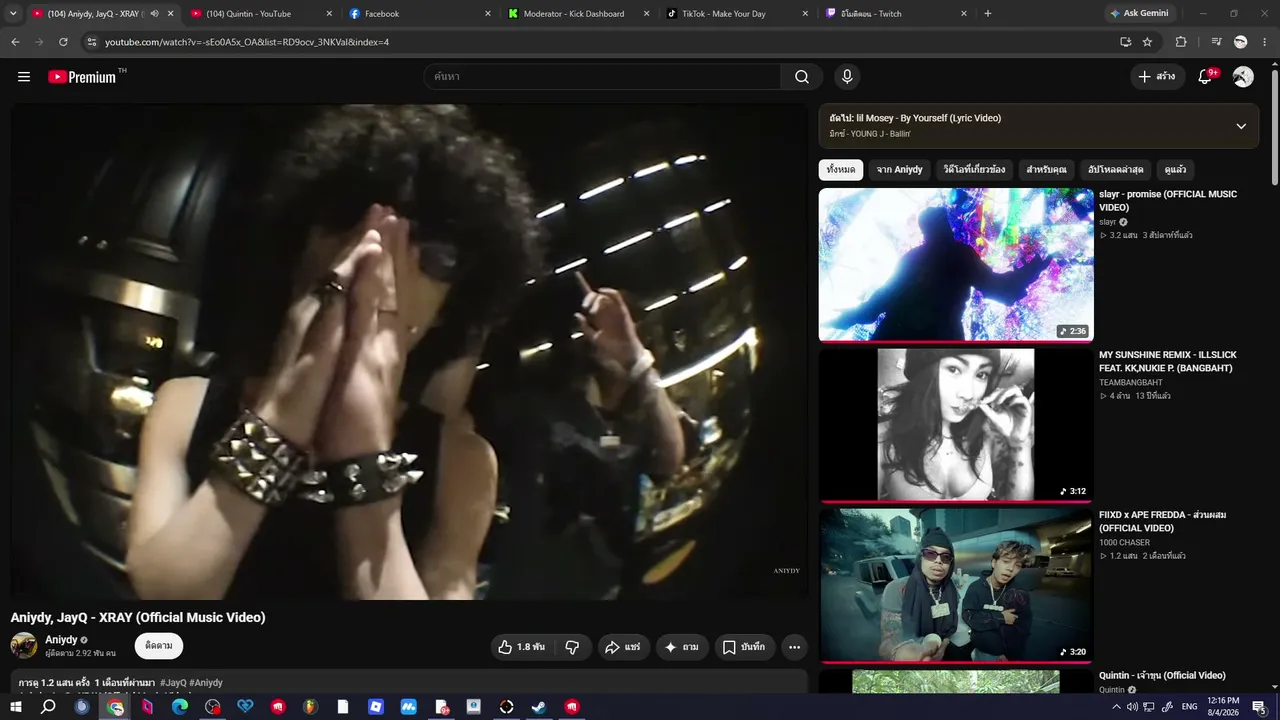Open the browser extensions menu
This screenshot has width=1280, height=720.
coord(1181,42)
